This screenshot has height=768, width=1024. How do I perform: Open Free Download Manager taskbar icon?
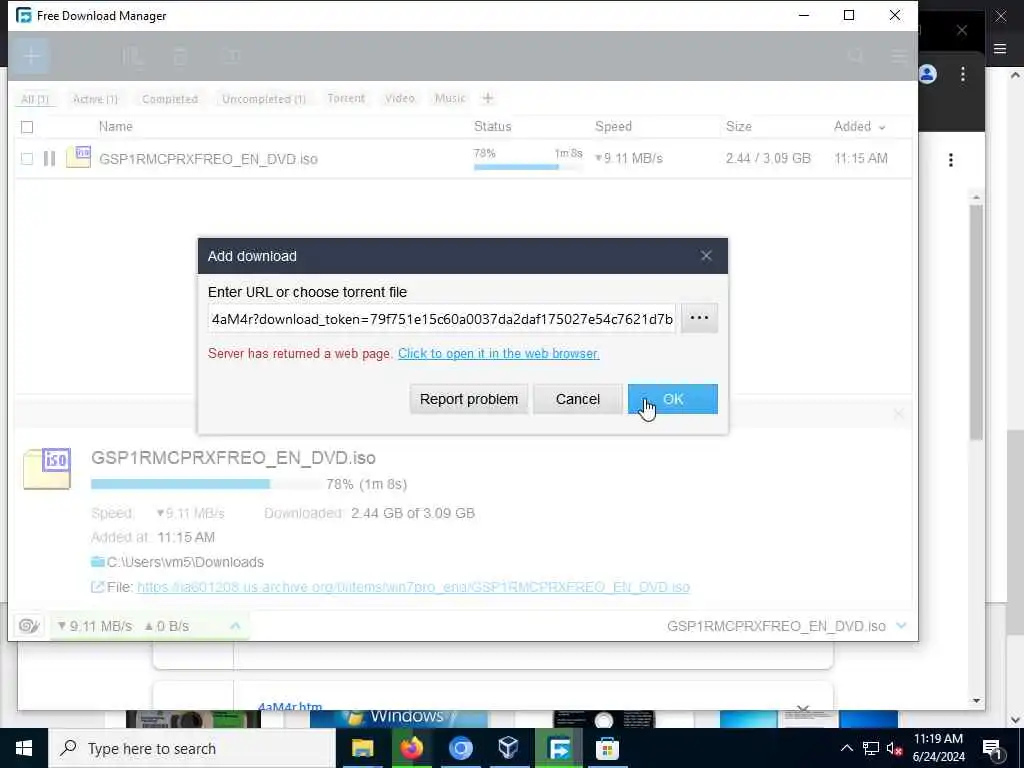(558, 748)
